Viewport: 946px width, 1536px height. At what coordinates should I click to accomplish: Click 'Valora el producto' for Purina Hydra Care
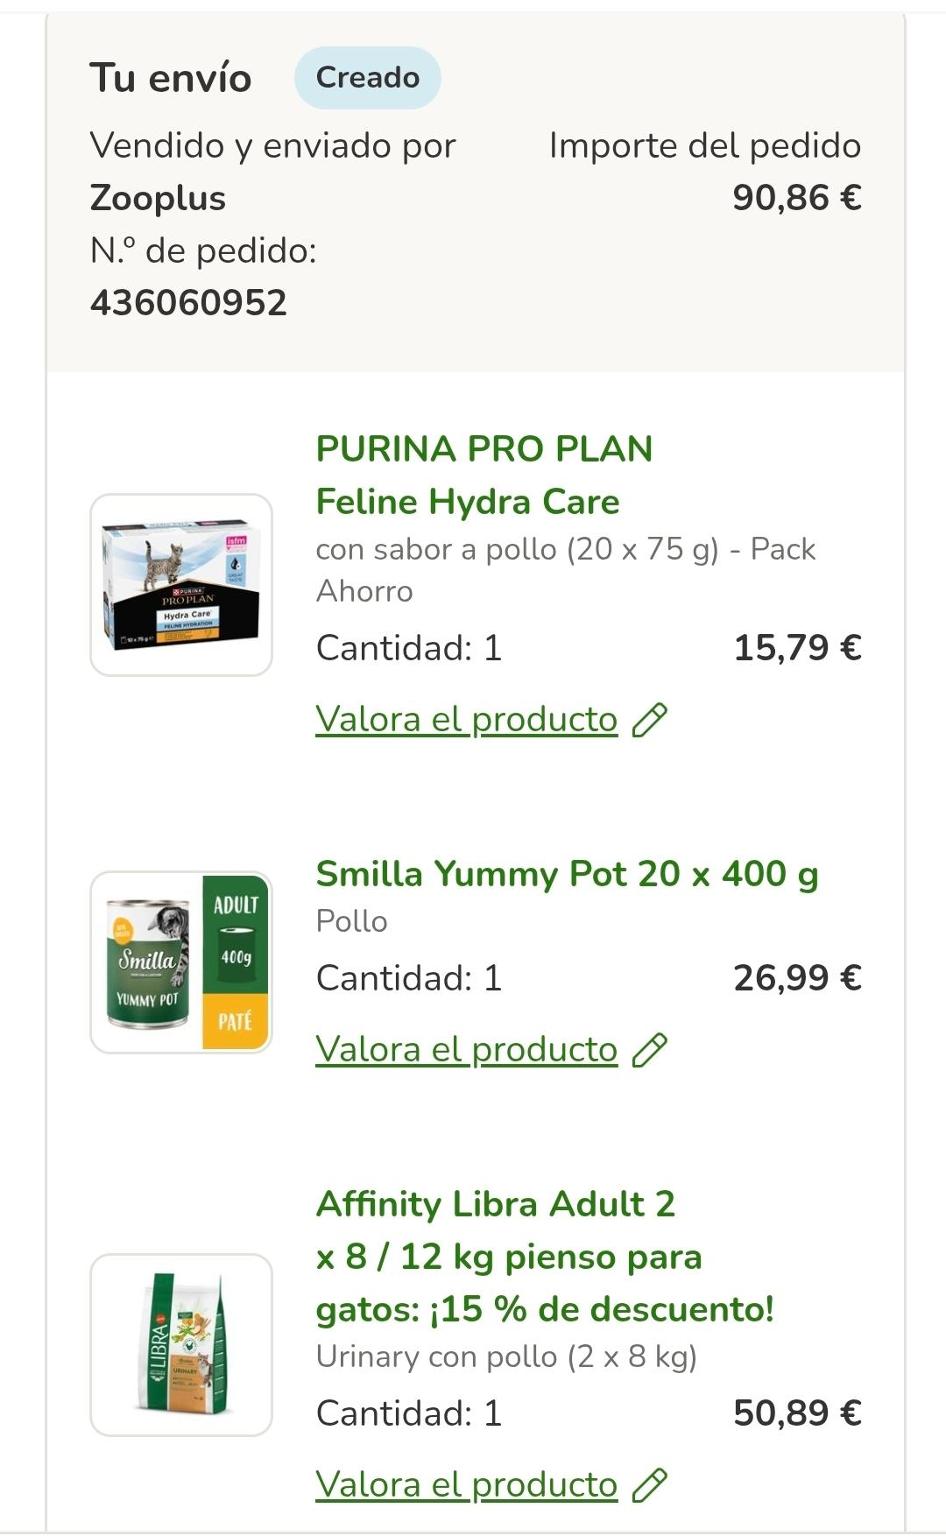[x=467, y=720]
